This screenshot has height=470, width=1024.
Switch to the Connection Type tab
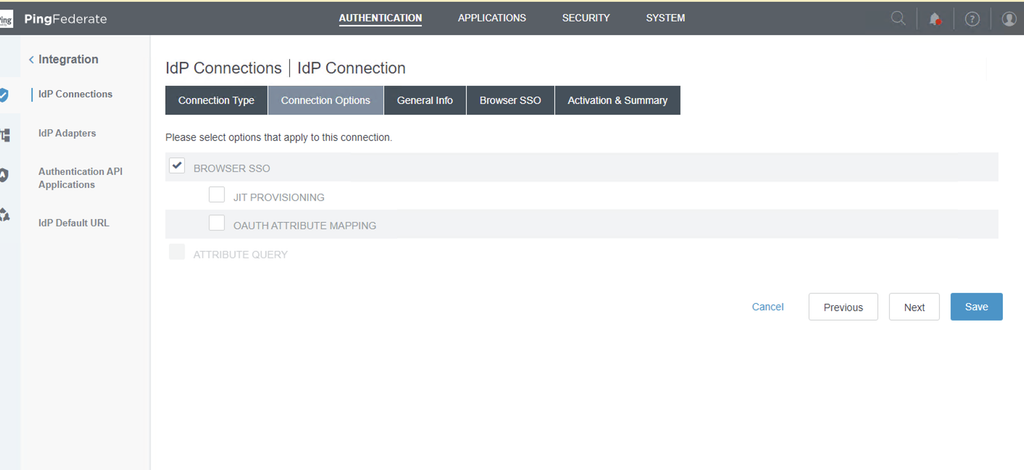click(x=216, y=101)
